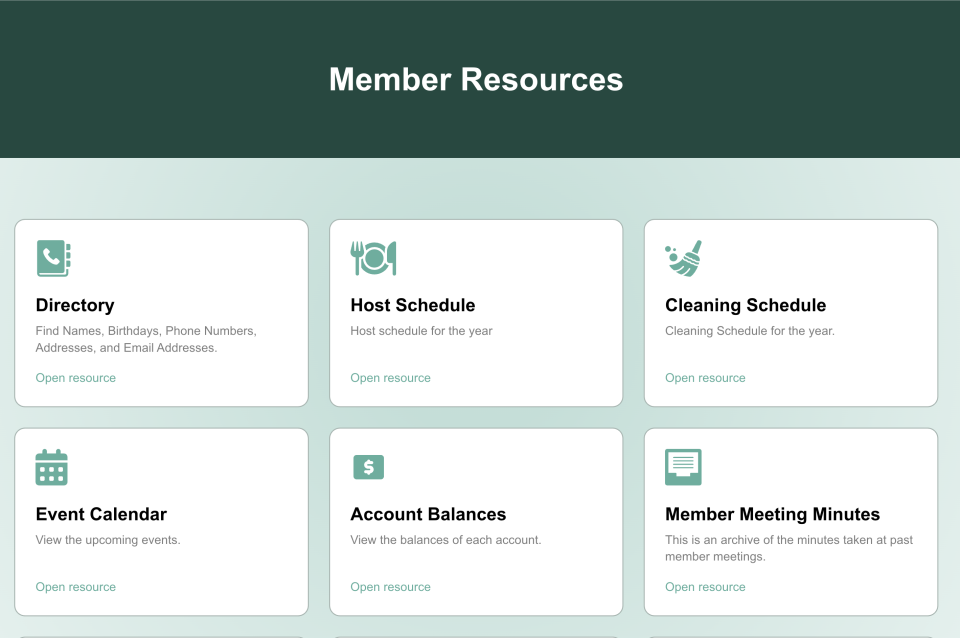Open the Account Balances resource
The width and height of the screenshot is (960, 638).
coord(390,586)
